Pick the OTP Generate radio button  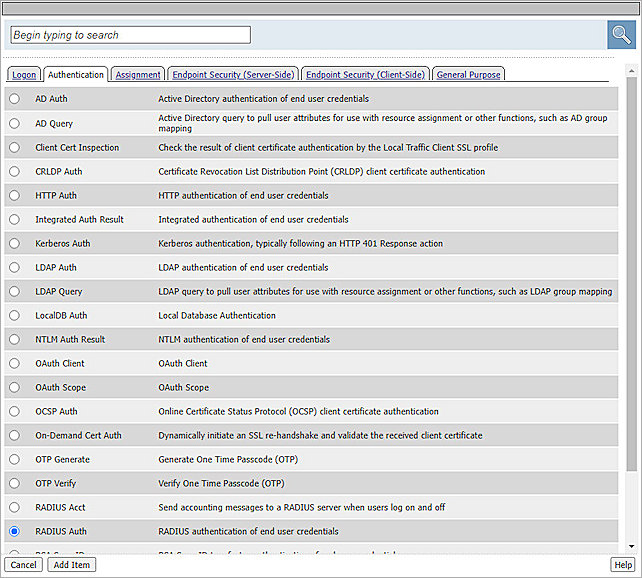[x=14, y=459]
